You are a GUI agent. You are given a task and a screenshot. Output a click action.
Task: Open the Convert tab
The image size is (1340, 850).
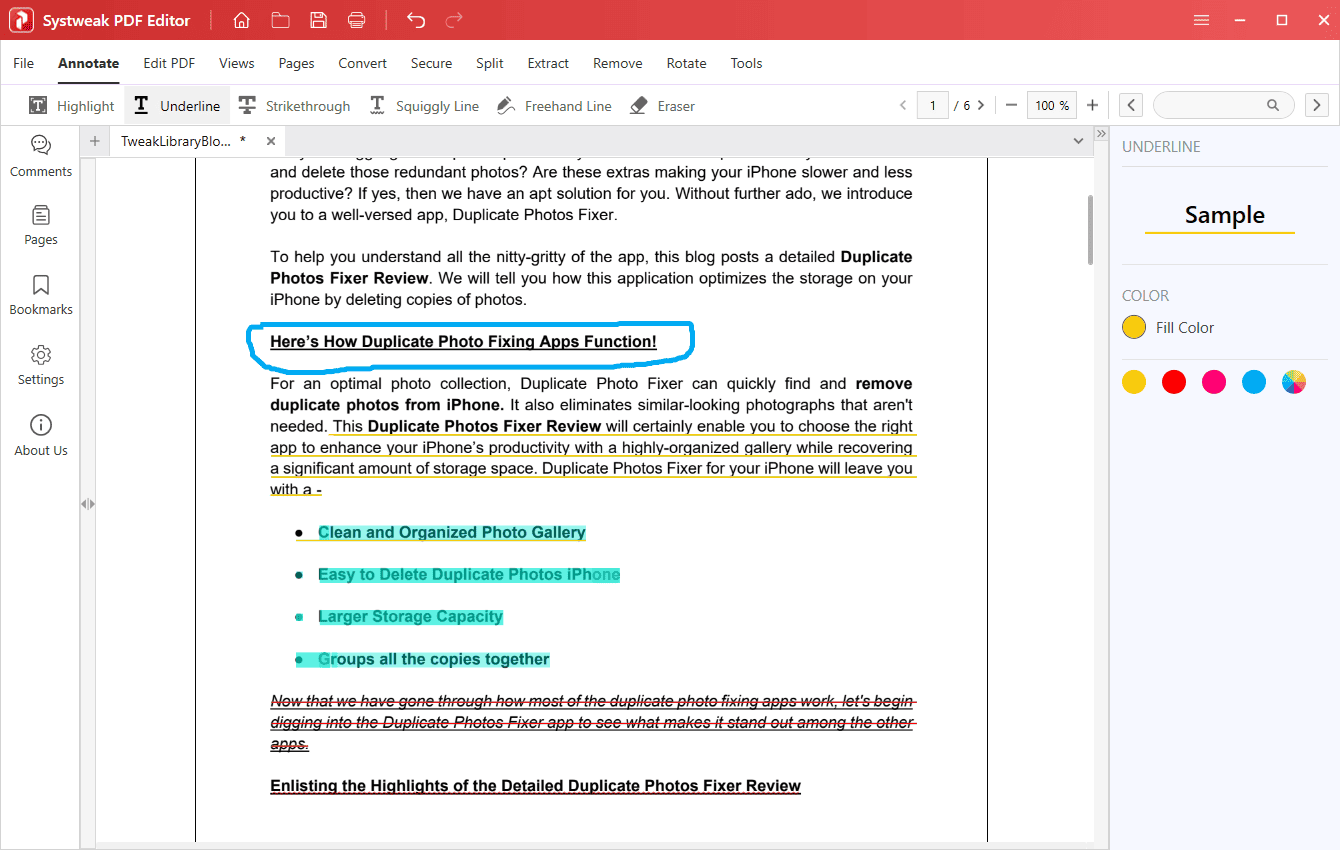point(363,63)
